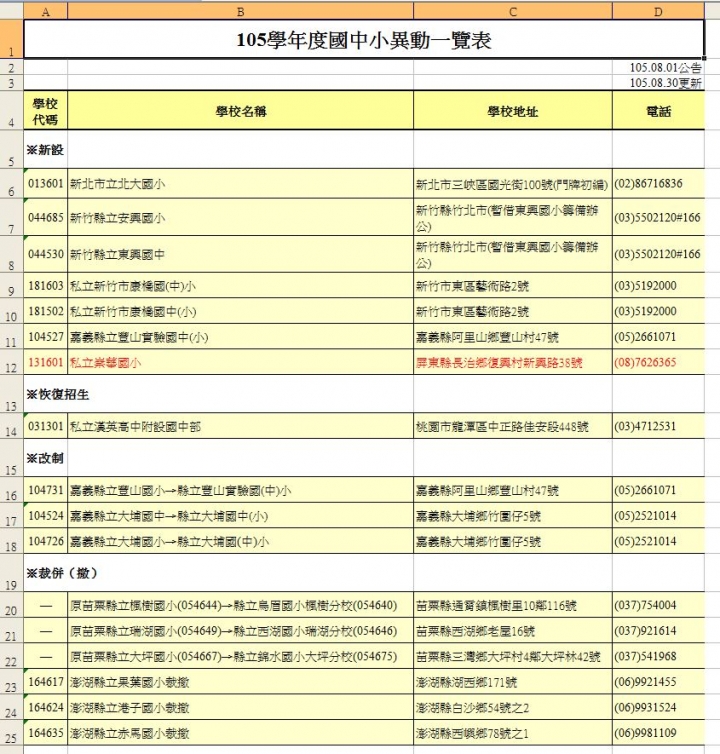
Task: Select row 6 header
Action: 12,183
